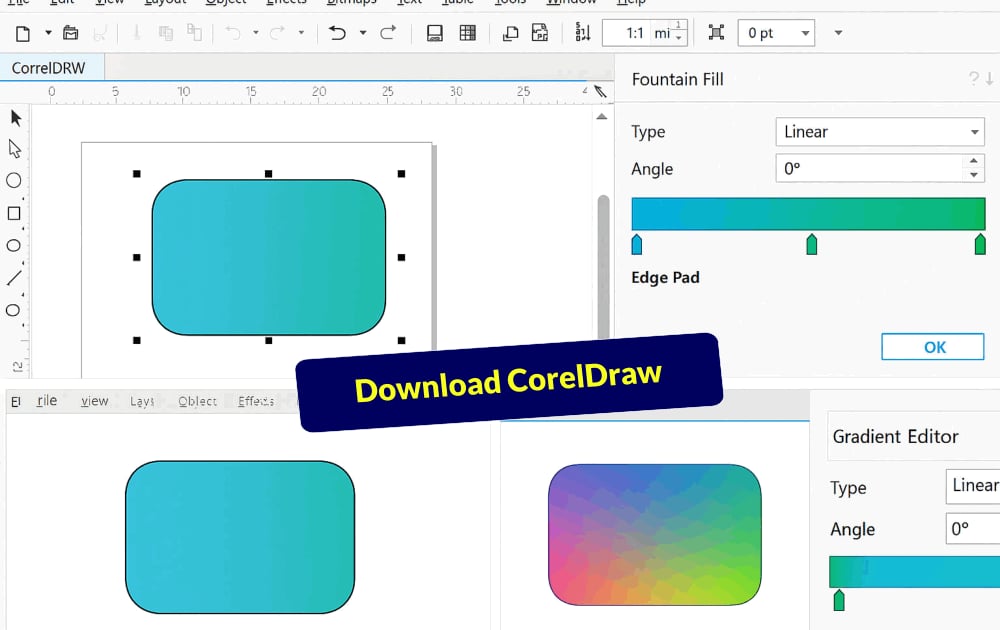Select the Freehand line tool

tap(14, 278)
